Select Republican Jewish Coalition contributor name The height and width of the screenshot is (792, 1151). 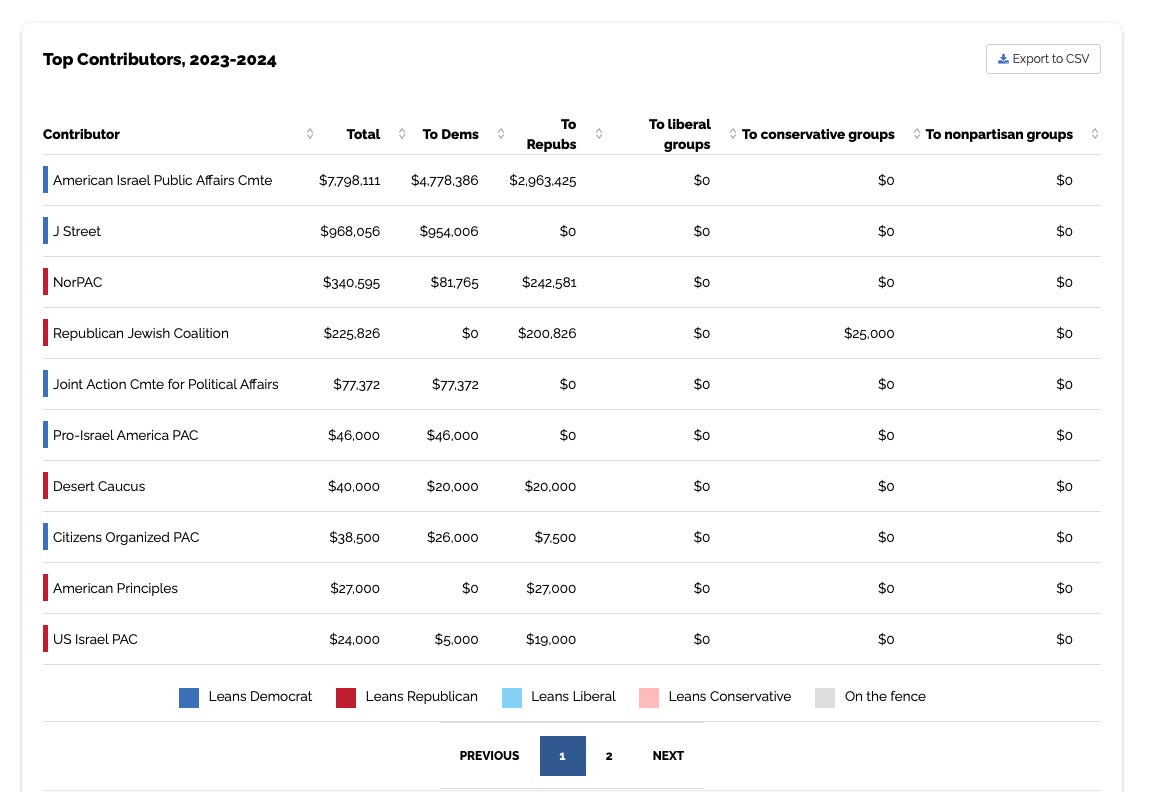(x=141, y=333)
